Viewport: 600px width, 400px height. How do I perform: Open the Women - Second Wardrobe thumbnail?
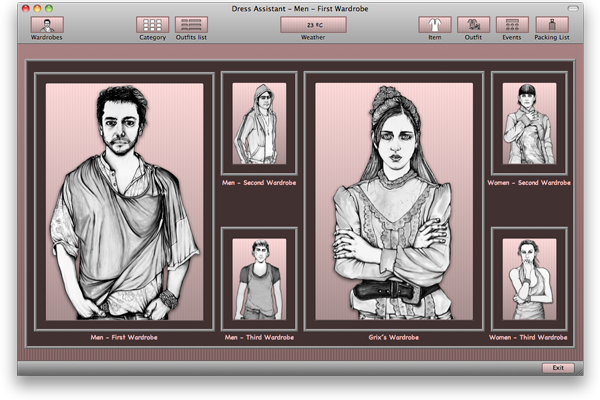pos(529,123)
